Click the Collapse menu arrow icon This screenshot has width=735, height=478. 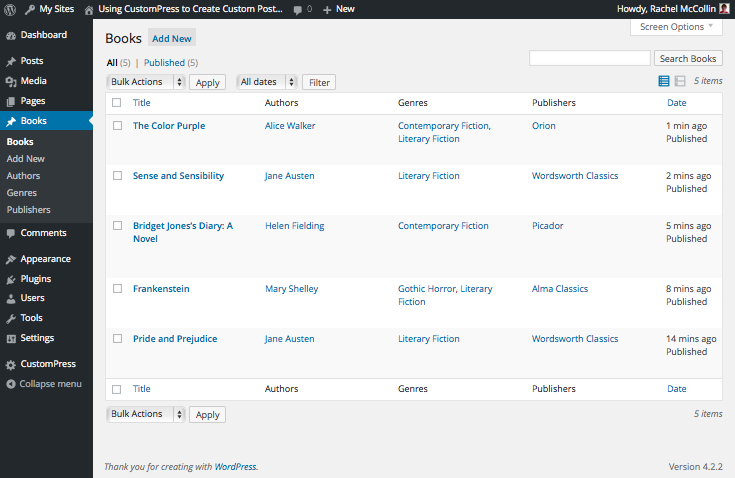[x=11, y=384]
